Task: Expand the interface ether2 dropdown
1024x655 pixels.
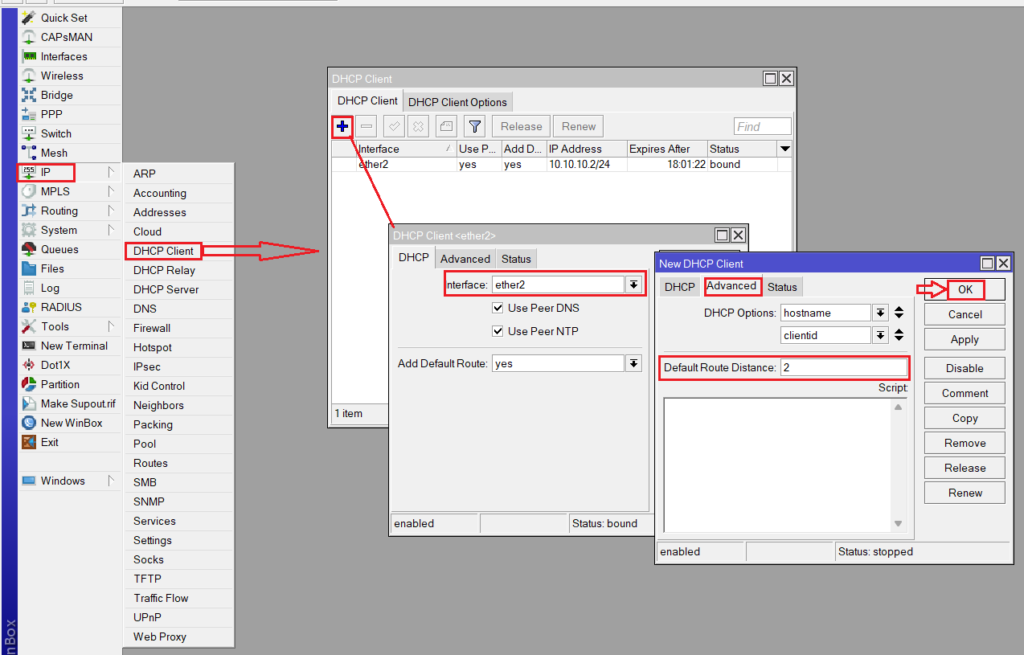Action: 633,285
